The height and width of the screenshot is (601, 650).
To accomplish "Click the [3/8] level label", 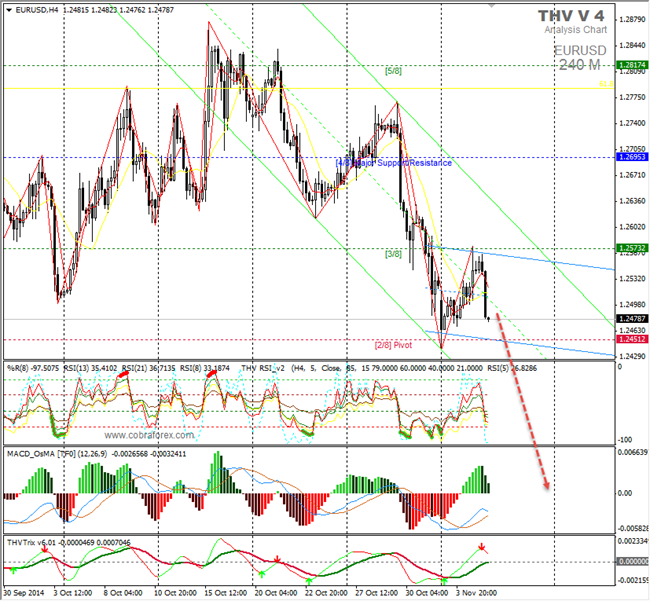I will [x=393, y=254].
